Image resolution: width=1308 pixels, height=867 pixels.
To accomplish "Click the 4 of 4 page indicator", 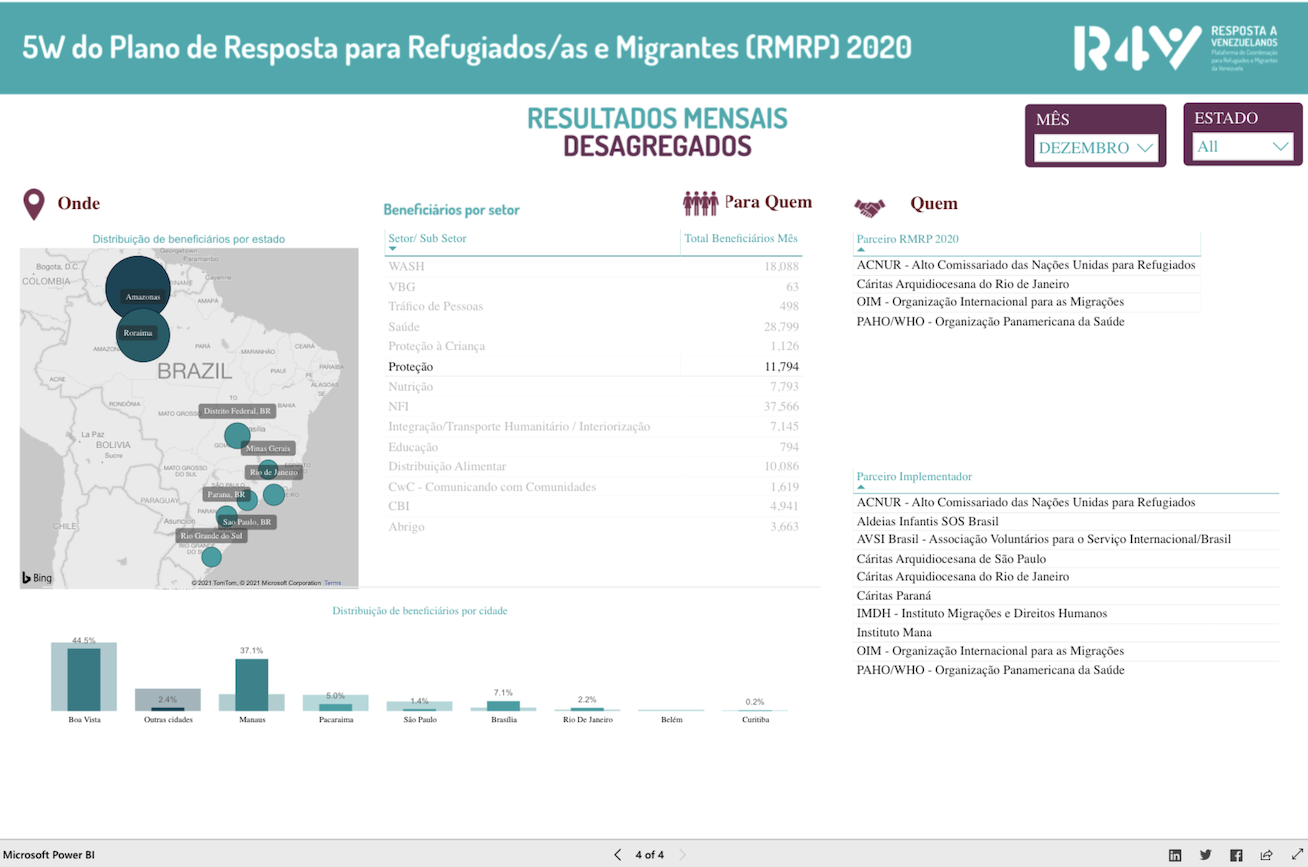I will click(650, 855).
